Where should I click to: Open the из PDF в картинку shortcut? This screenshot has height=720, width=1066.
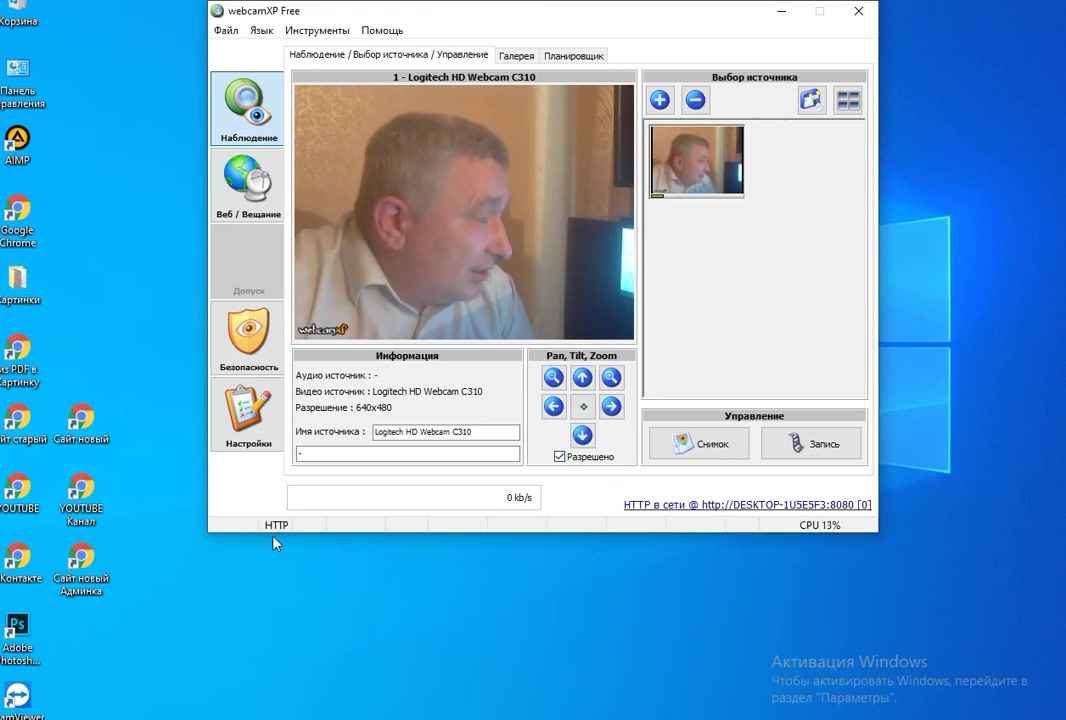[x=18, y=361]
